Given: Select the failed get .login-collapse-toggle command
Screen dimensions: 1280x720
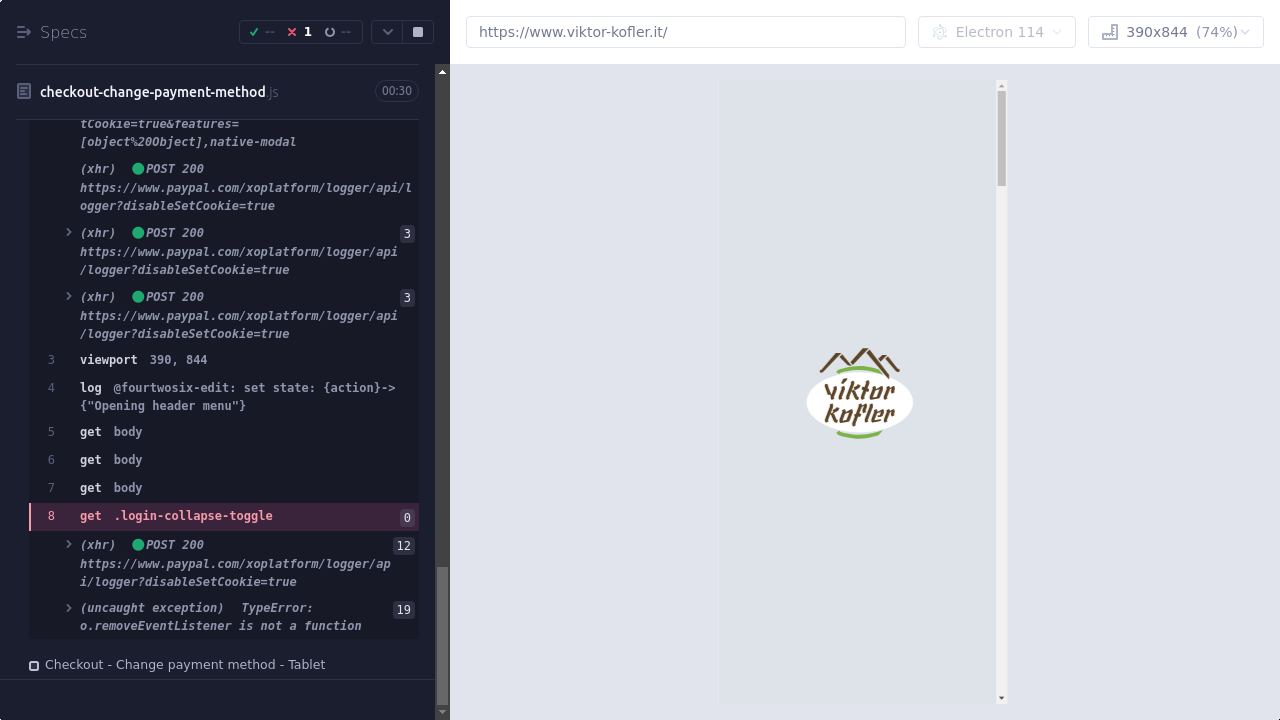Looking at the screenshot, I should click(x=176, y=516).
